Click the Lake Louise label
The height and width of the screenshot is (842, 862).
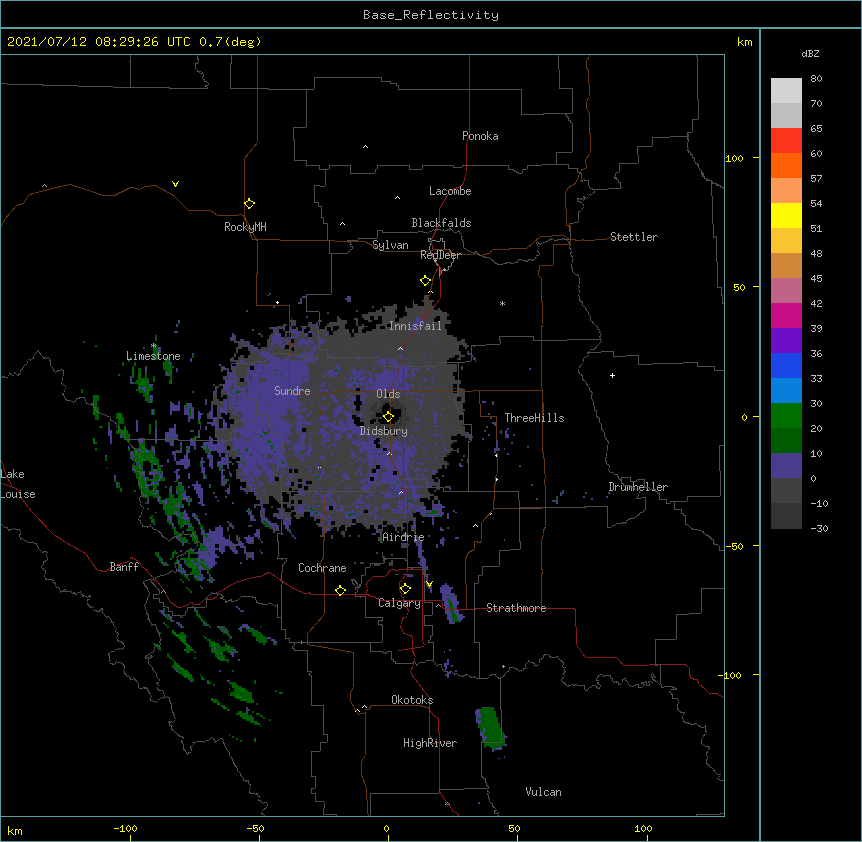point(16,484)
